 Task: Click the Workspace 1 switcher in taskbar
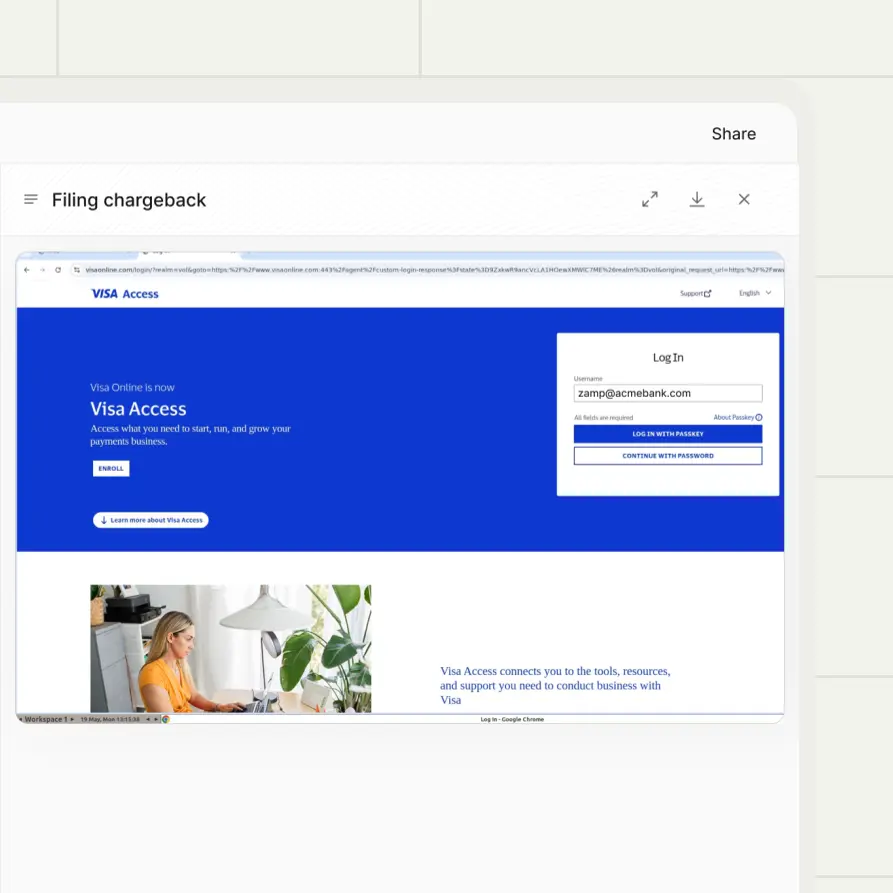46,719
